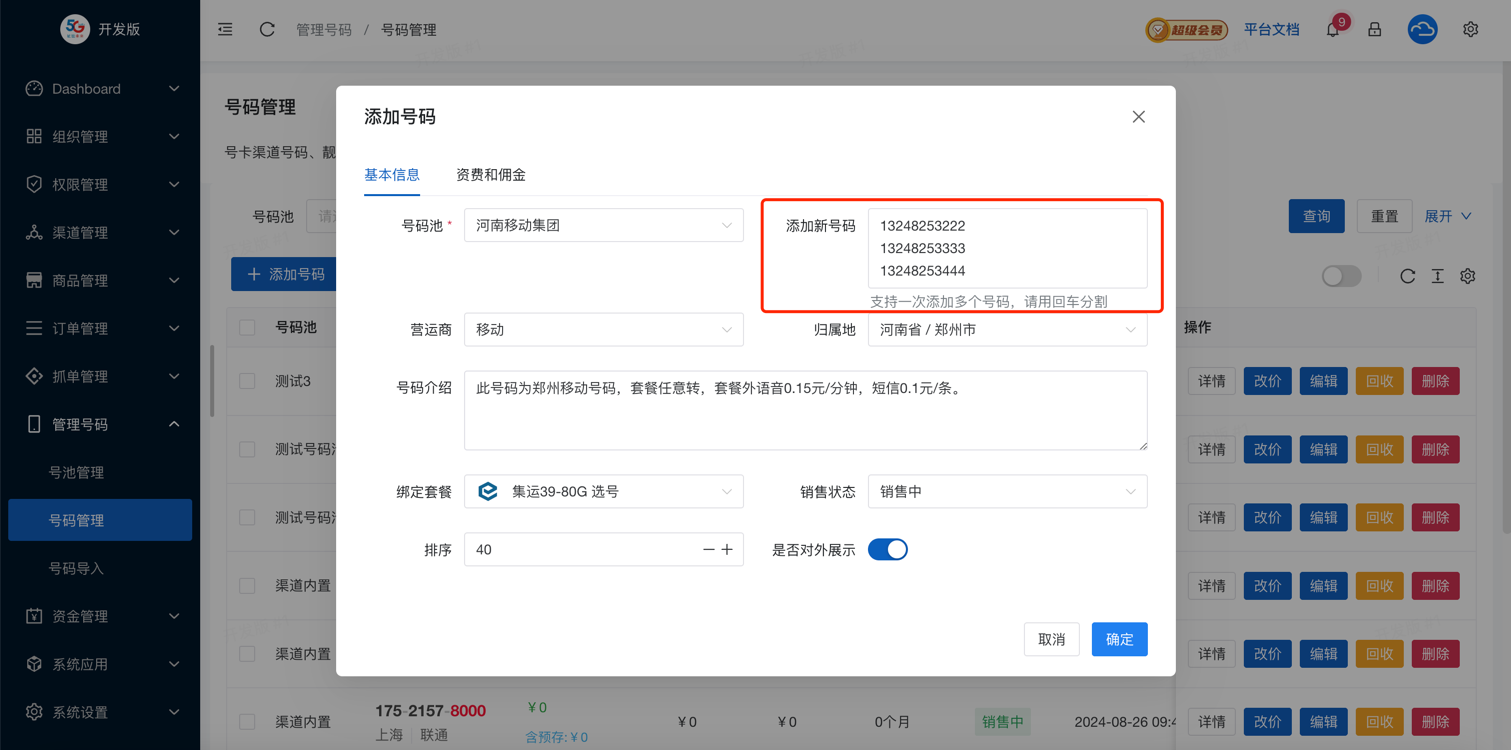Increase 排序 value with plus button
The width and height of the screenshot is (1511, 750).
click(727, 550)
